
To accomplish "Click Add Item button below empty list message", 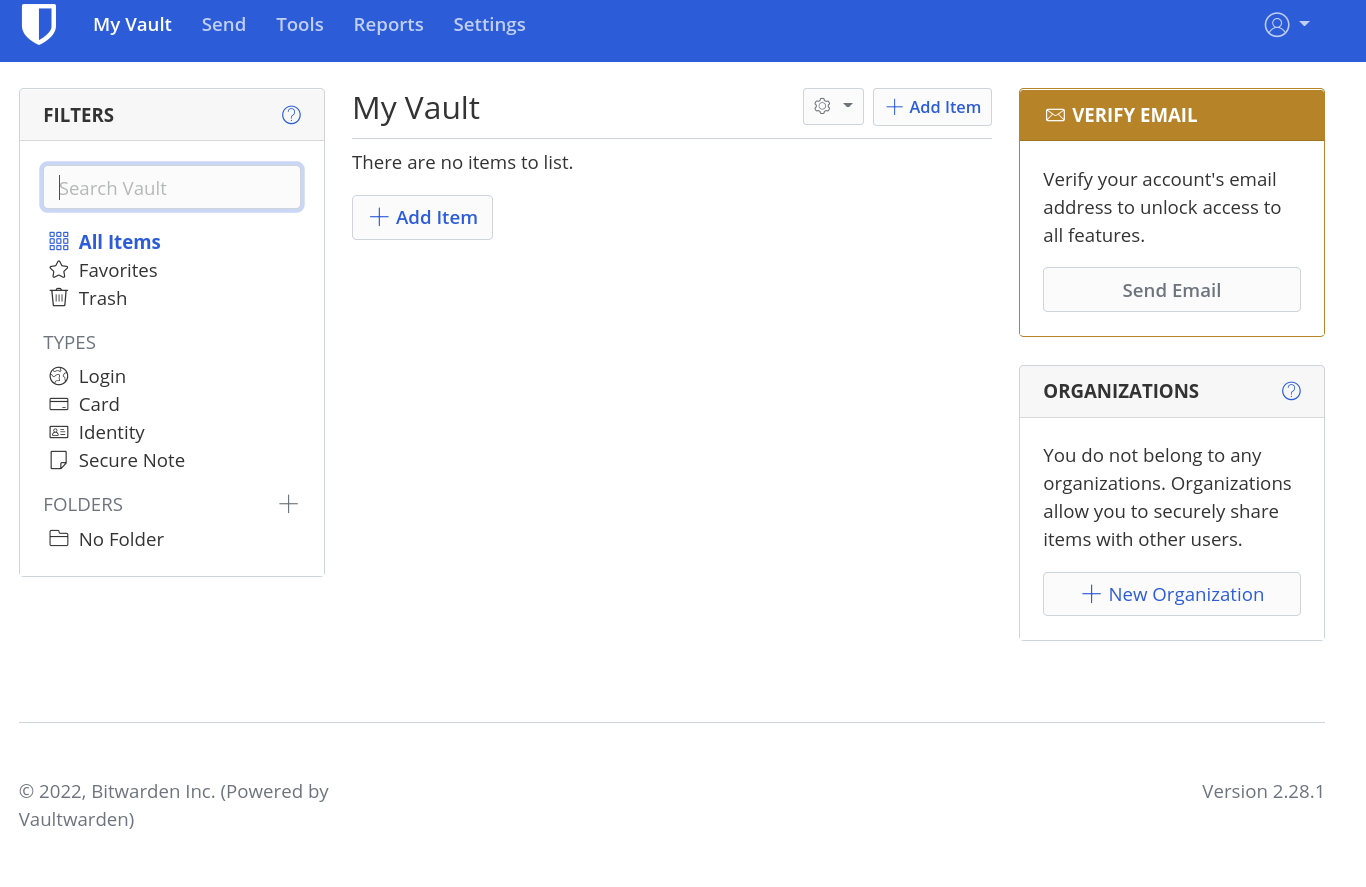I will (x=422, y=217).
